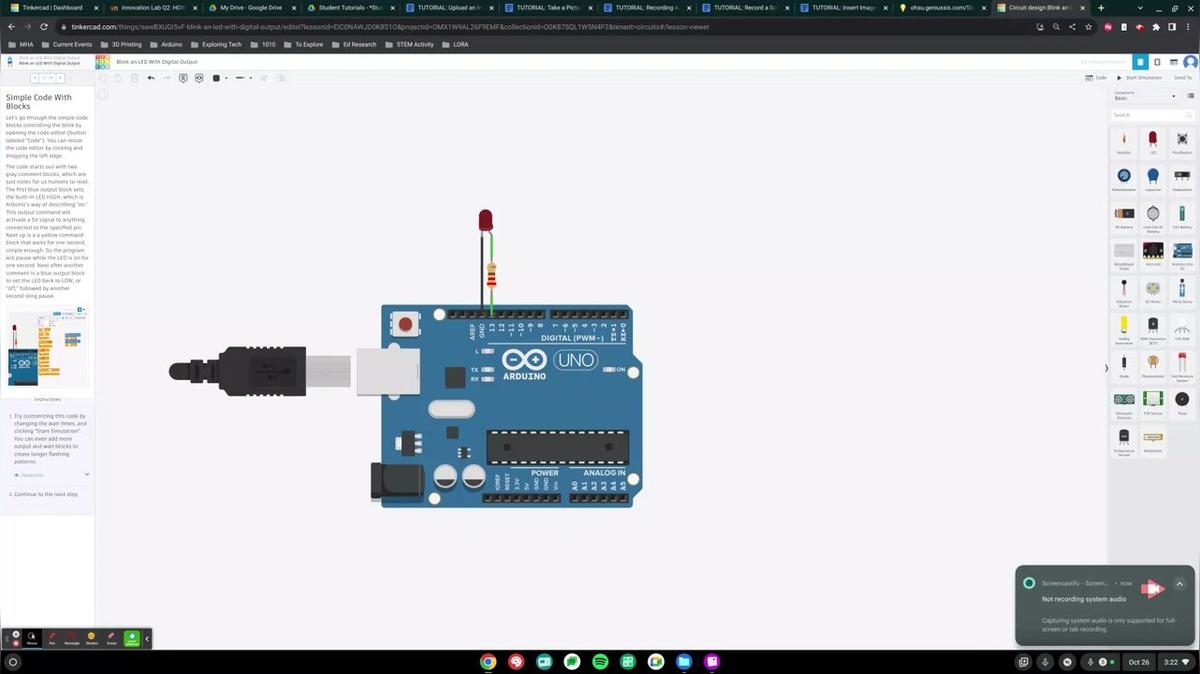Open the Components Basic dropdown
The height and width of the screenshot is (674, 1200).
(x=1145, y=96)
